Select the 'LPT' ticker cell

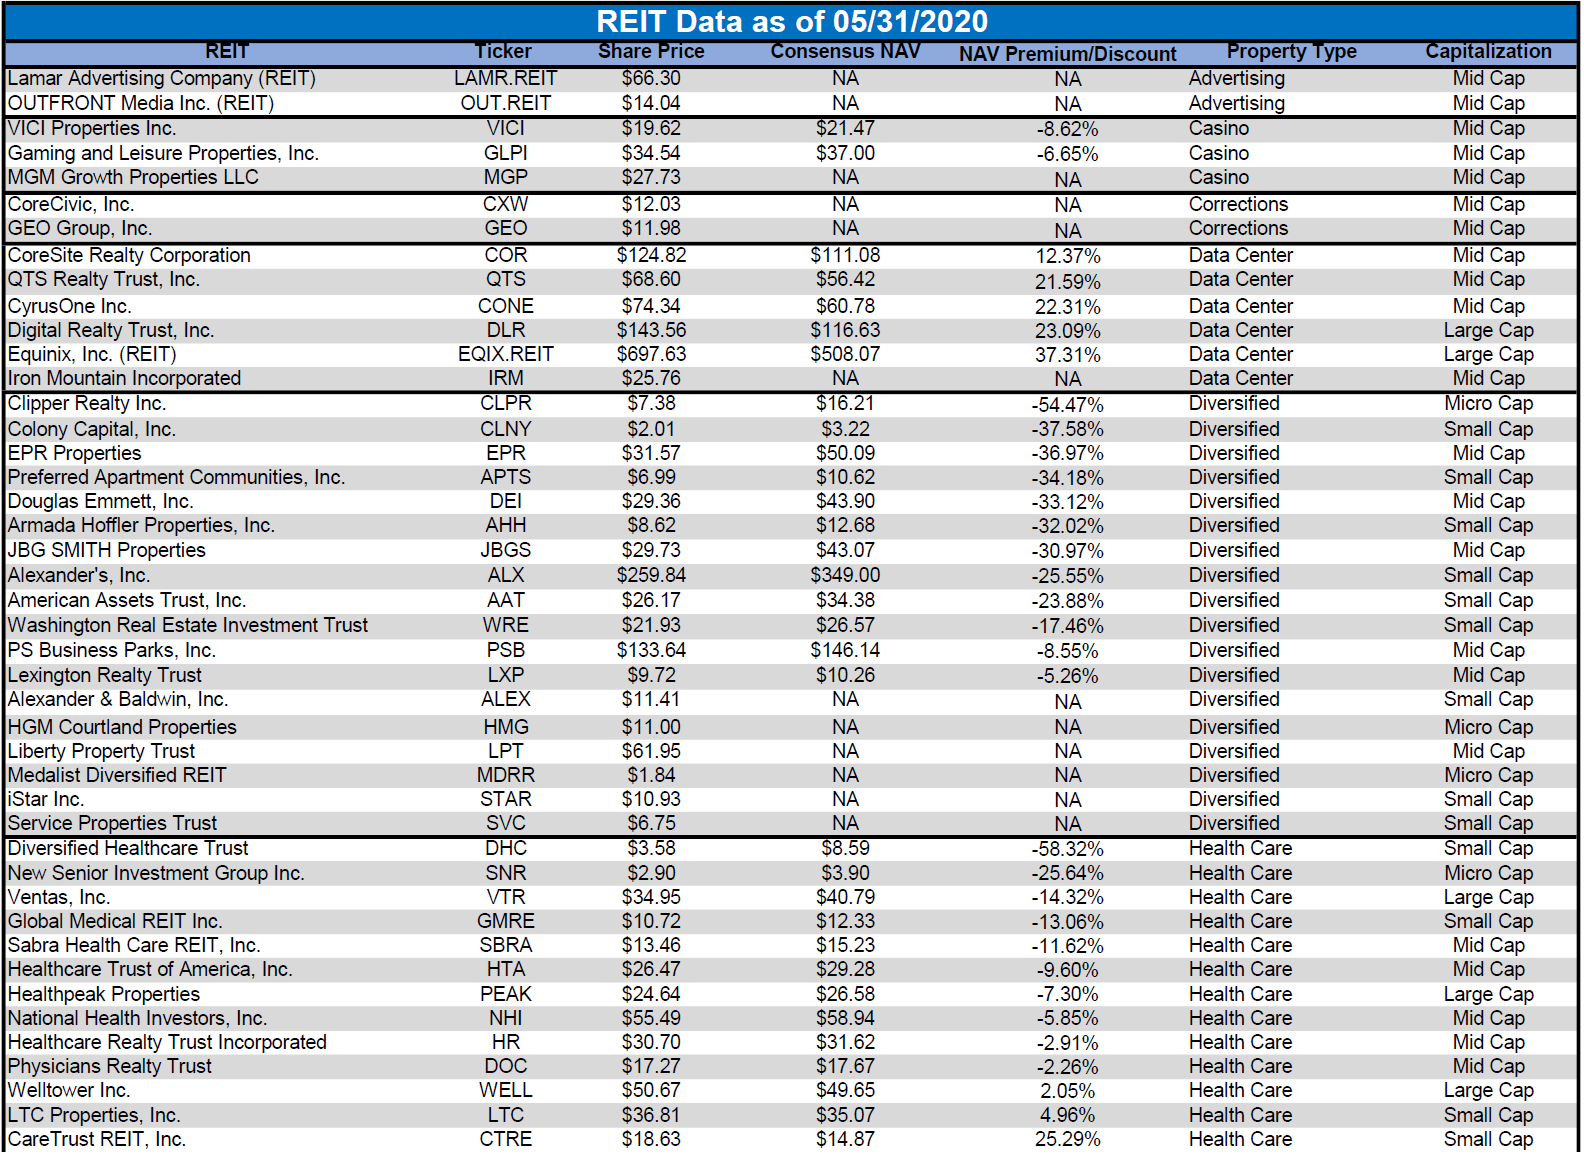505,751
